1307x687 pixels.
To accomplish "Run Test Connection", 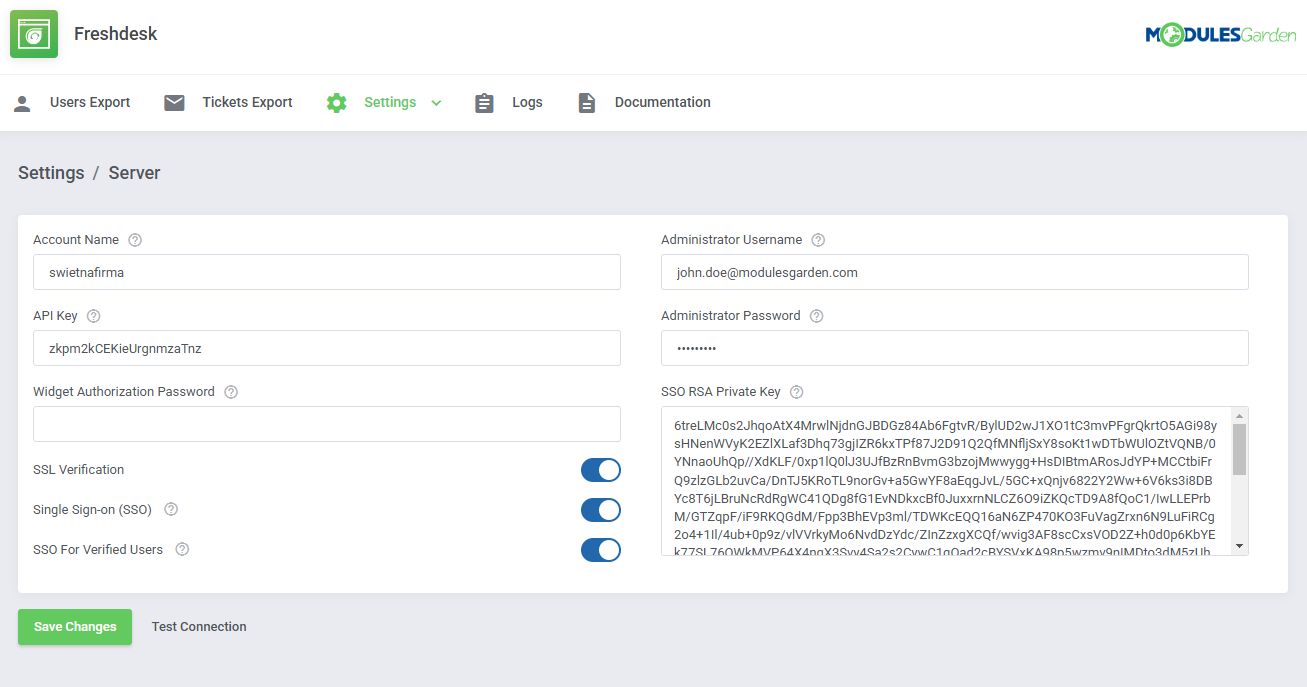I will (x=198, y=626).
